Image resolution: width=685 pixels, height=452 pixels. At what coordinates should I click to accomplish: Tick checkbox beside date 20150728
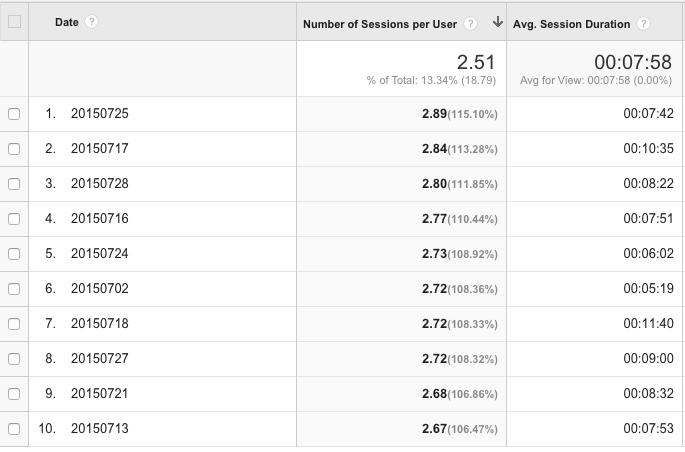(14, 184)
